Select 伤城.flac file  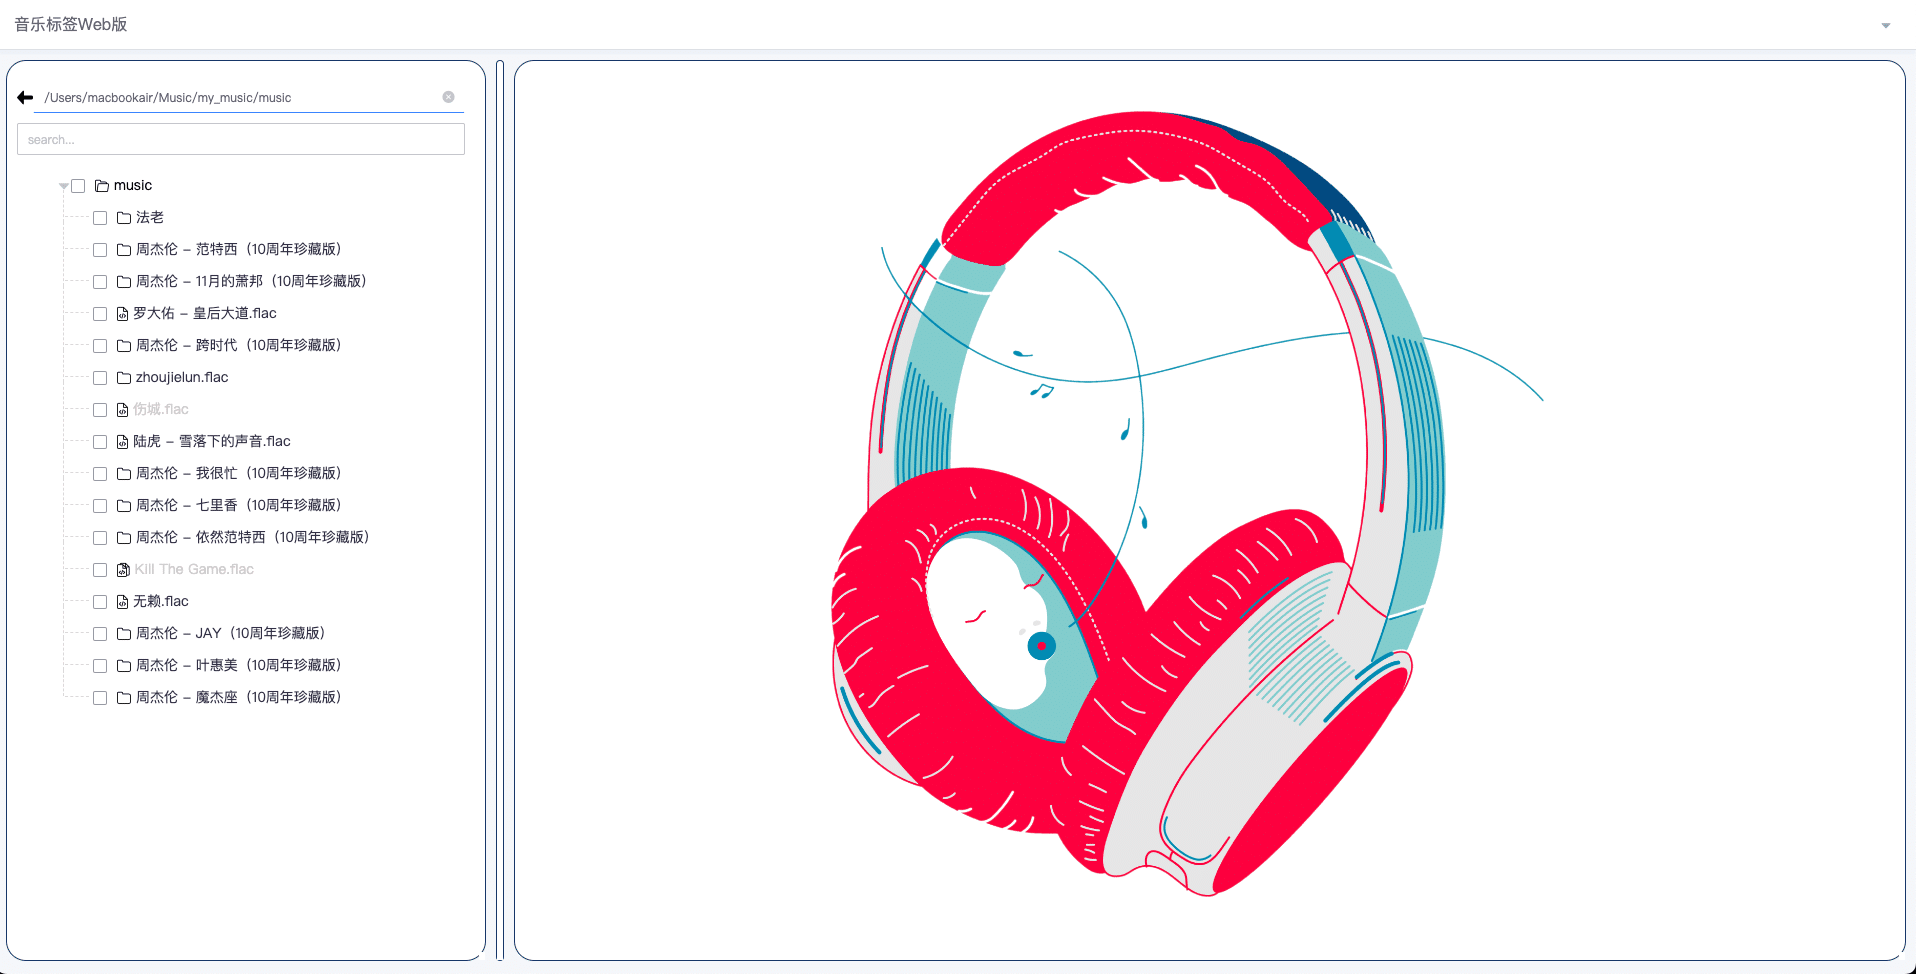pyautogui.click(x=161, y=409)
